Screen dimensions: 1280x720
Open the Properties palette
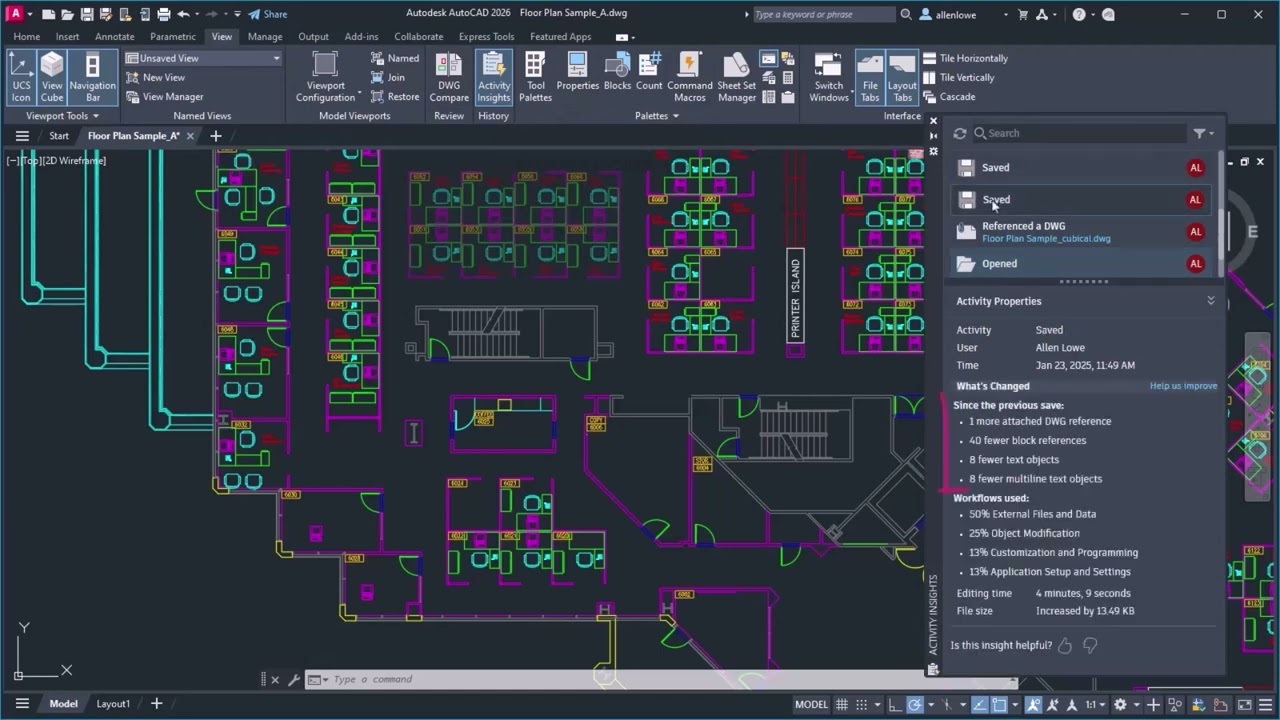click(577, 72)
